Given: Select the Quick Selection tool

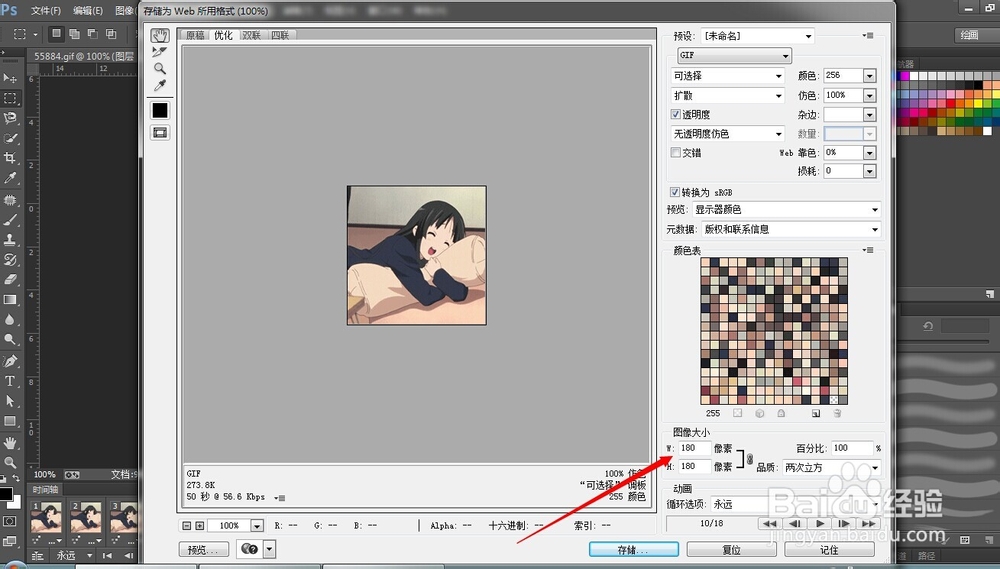Looking at the screenshot, I should [10, 138].
